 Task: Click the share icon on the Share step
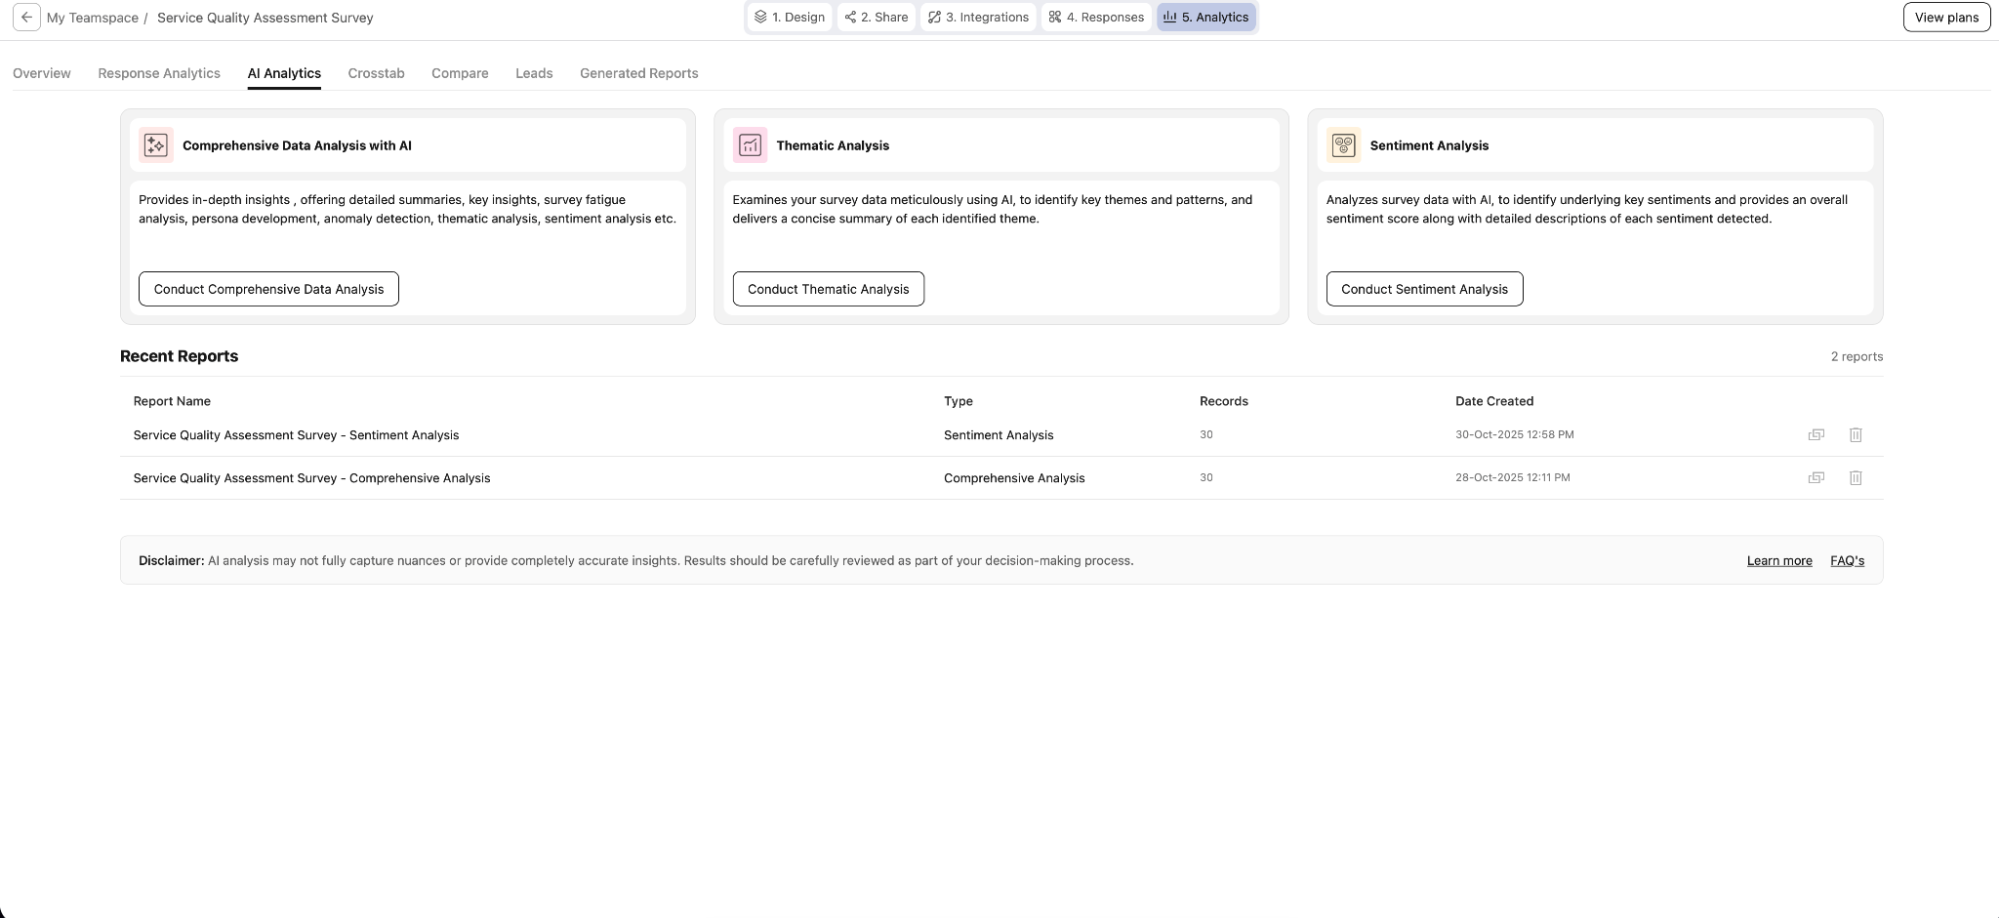pos(849,17)
